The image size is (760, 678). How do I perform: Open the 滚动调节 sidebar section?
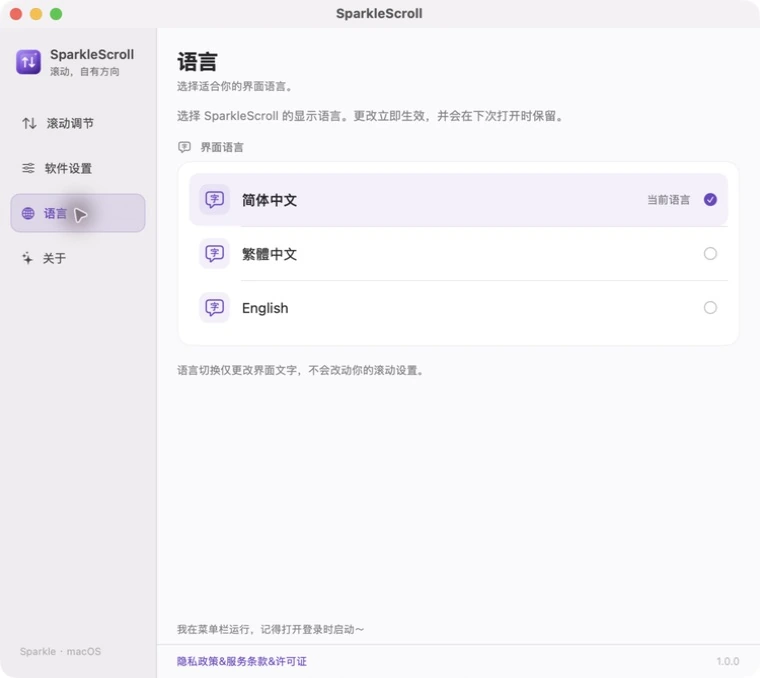click(78, 123)
